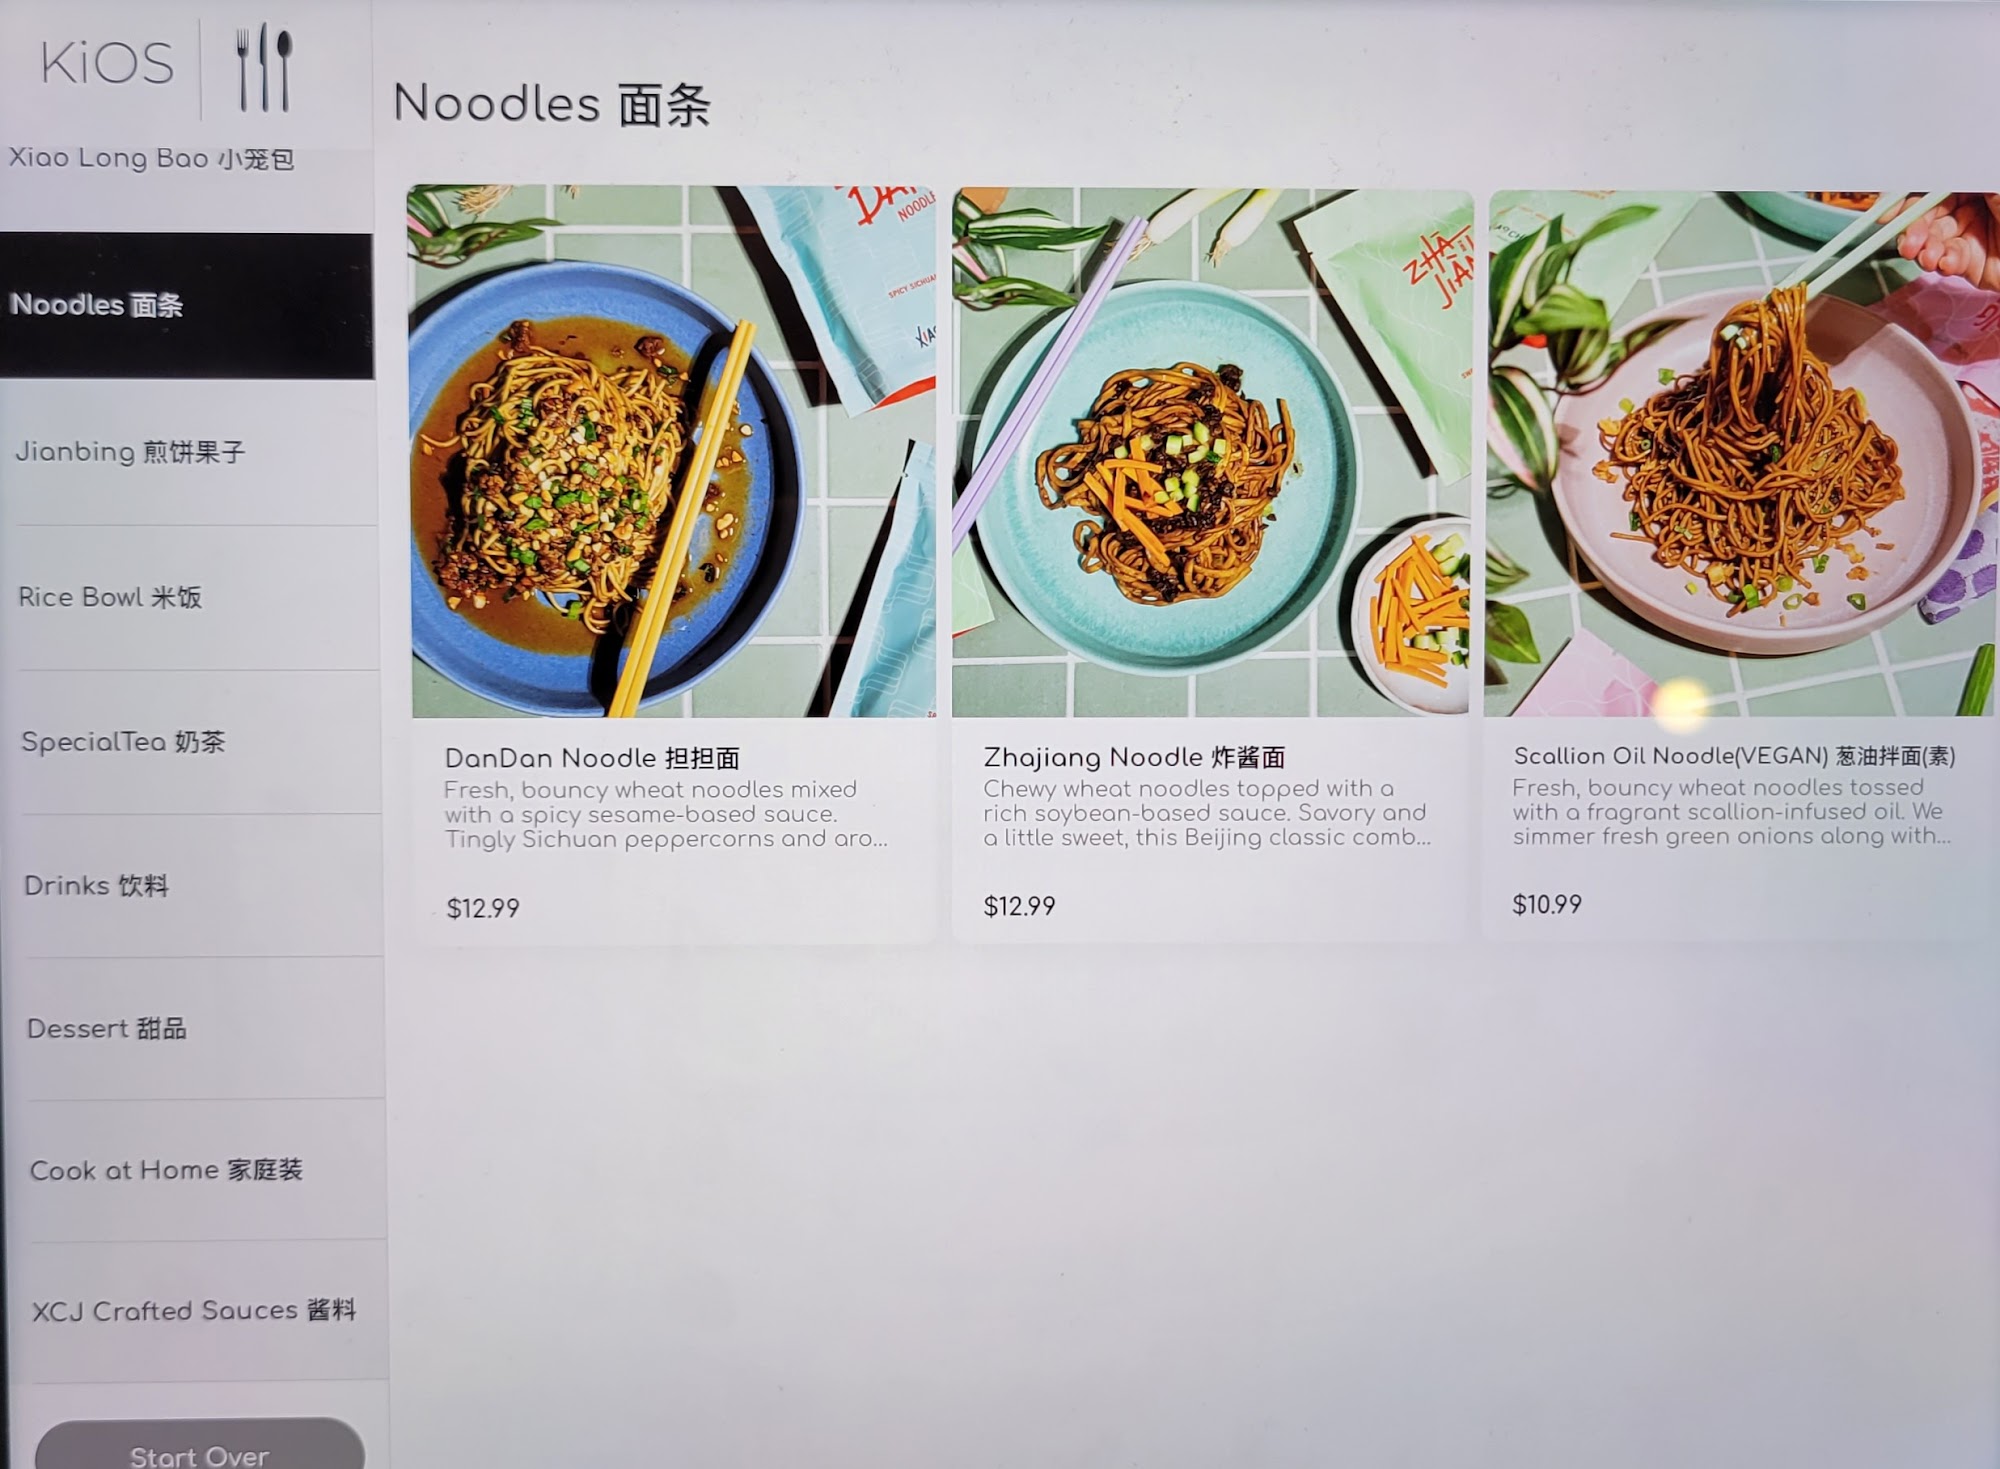Screen dimensions: 2000x1469
Task: Select the Scallion Oil Noodle photo
Action: click(1741, 453)
